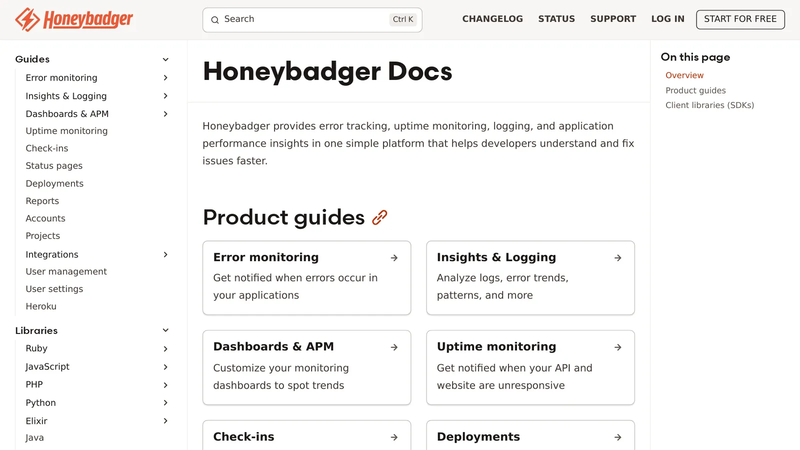Click 'Analyze logs, error trends' description
Image resolution: width=800 pixels, height=450 pixels.
click(503, 287)
